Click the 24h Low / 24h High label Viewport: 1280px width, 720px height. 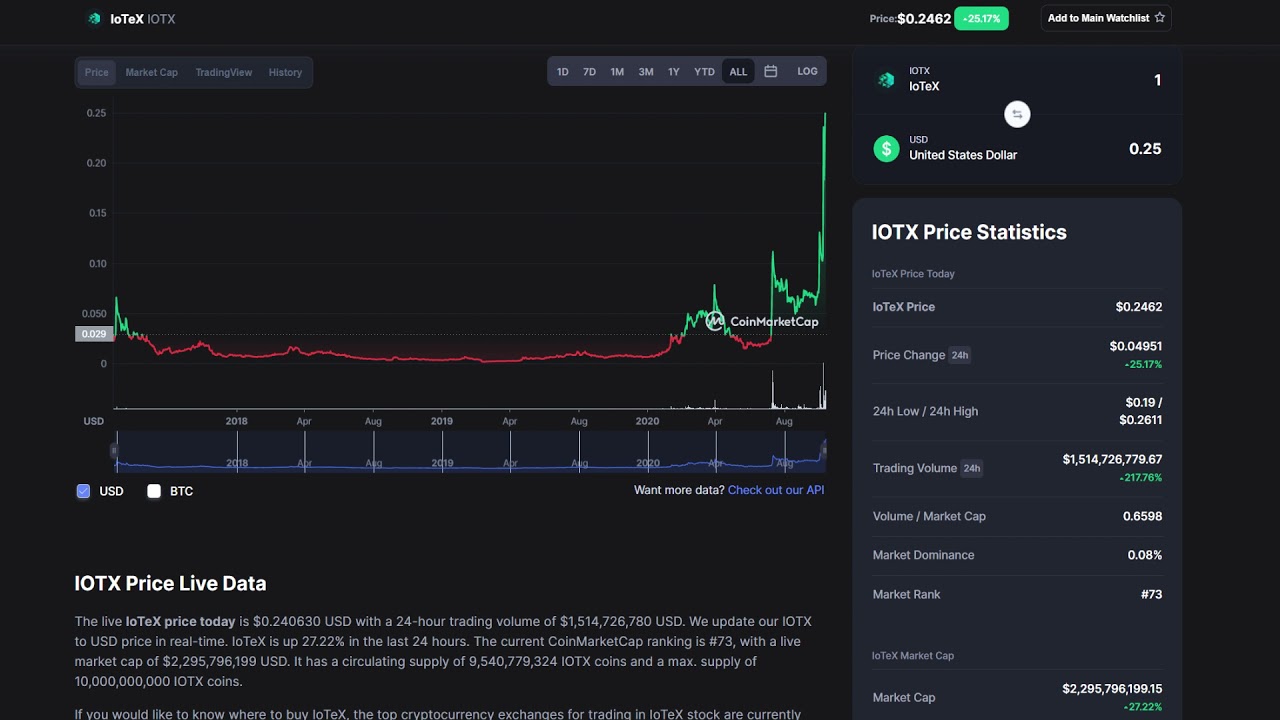pyautogui.click(x=925, y=411)
